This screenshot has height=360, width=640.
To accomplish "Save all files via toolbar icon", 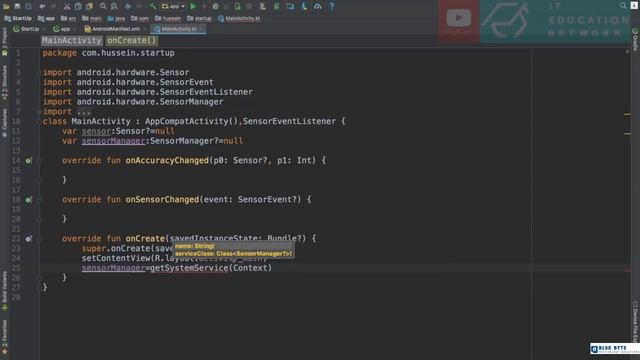I will tap(17, 7).
